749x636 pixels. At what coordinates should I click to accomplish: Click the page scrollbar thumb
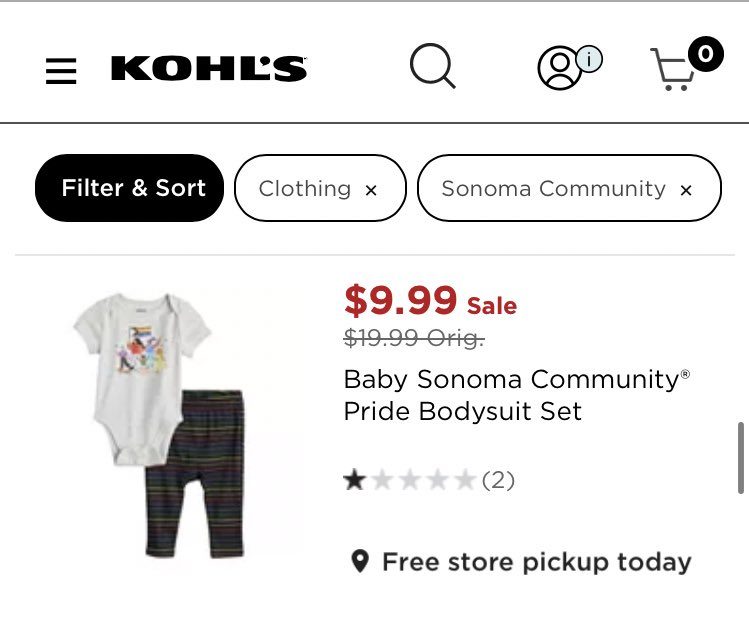[741, 457]
